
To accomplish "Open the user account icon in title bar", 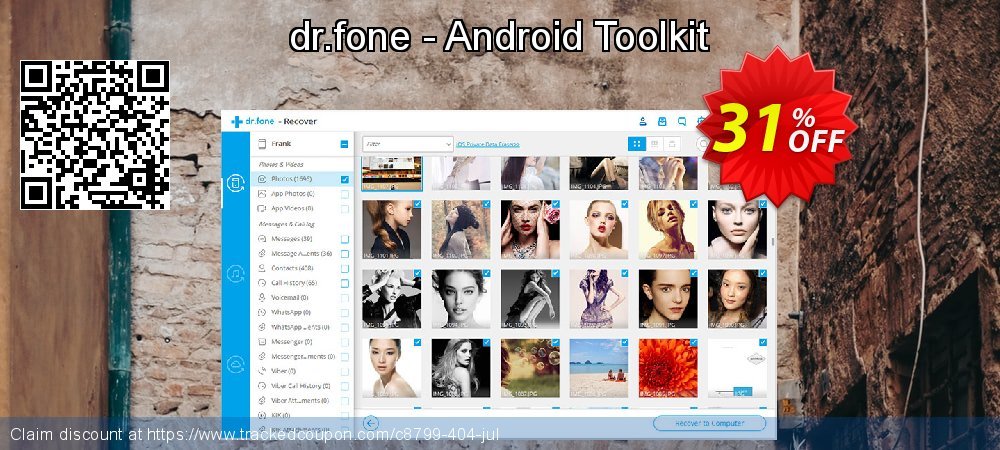I will tap(643, 121).
